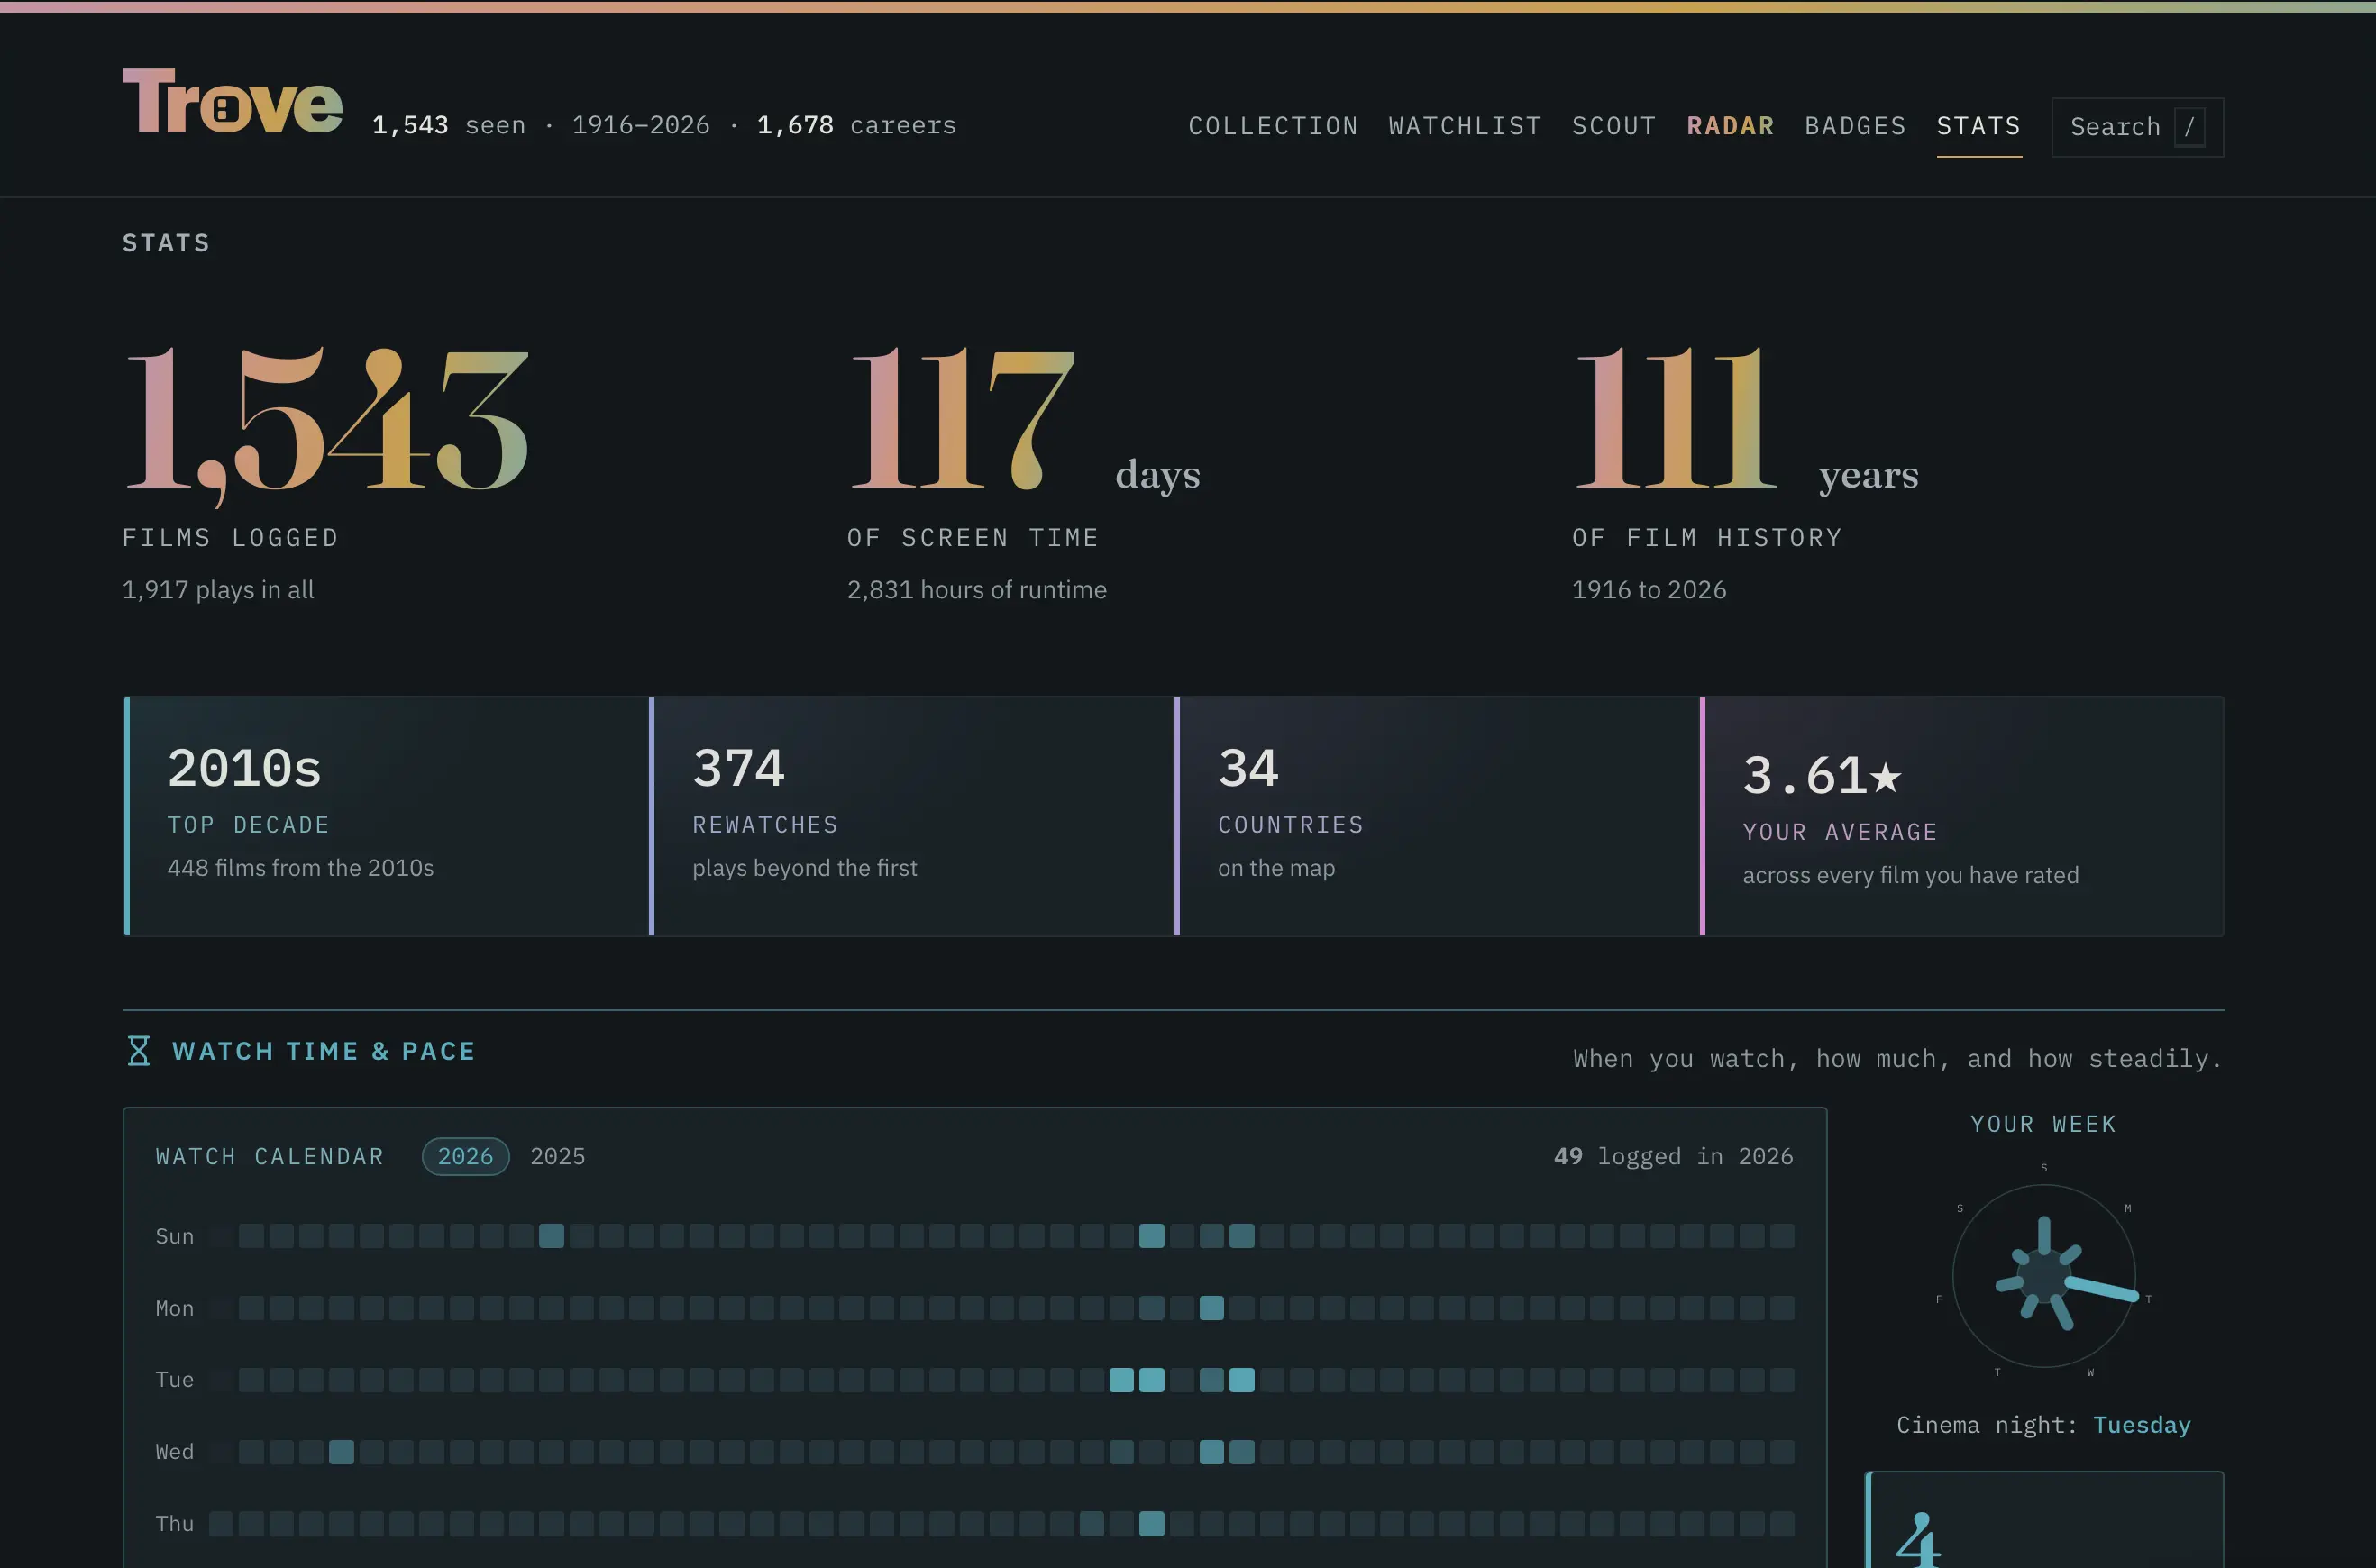Open the 3.61 Your Average card

click(1962, 816)
